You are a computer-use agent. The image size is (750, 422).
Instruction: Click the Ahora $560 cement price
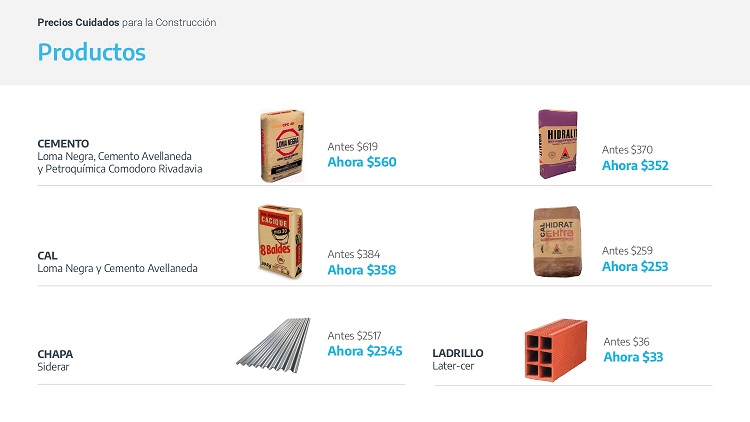[362, 162]
